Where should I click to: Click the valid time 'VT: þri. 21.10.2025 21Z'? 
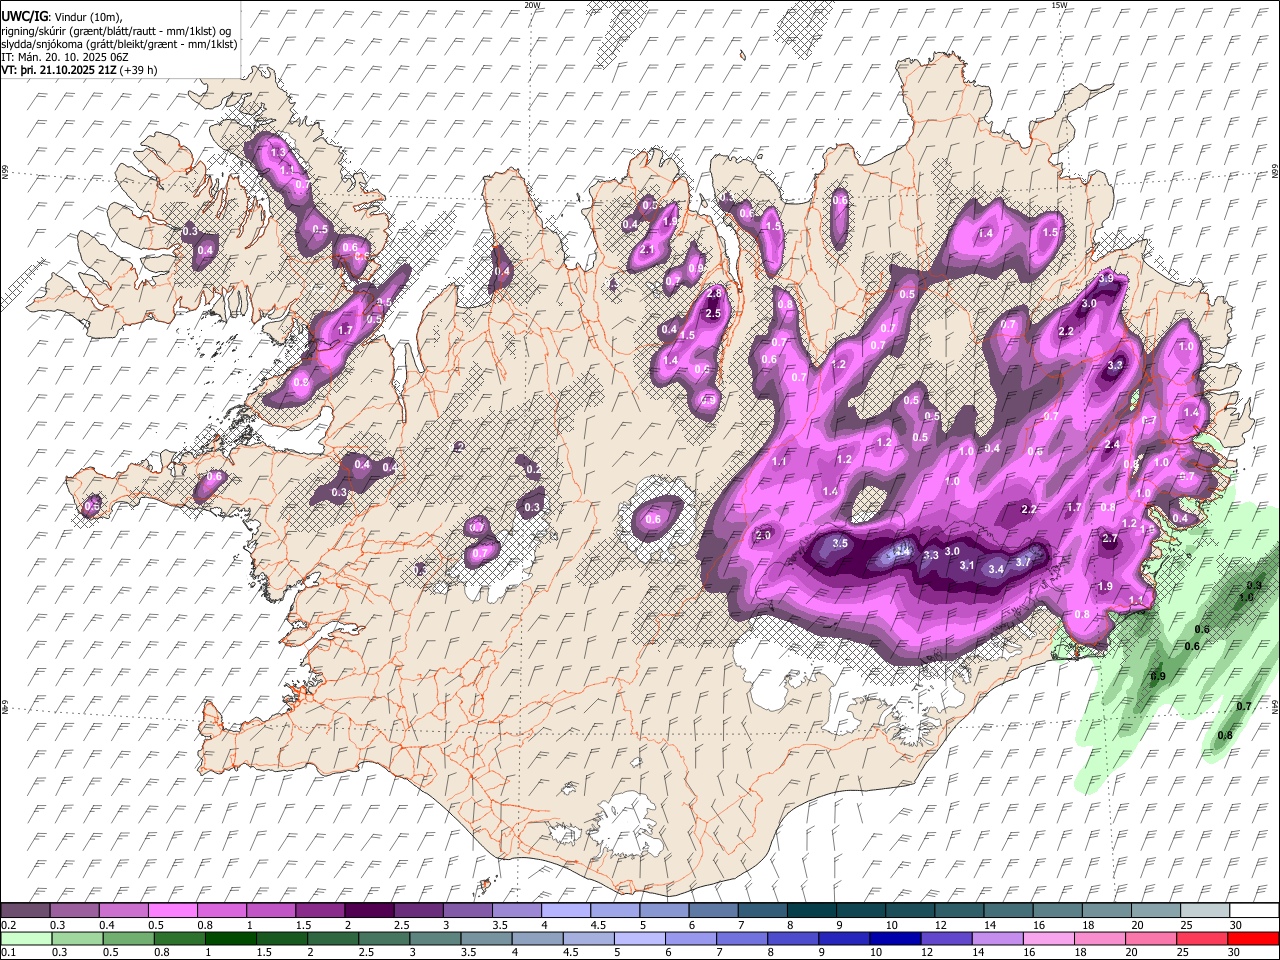pos(59,71)
